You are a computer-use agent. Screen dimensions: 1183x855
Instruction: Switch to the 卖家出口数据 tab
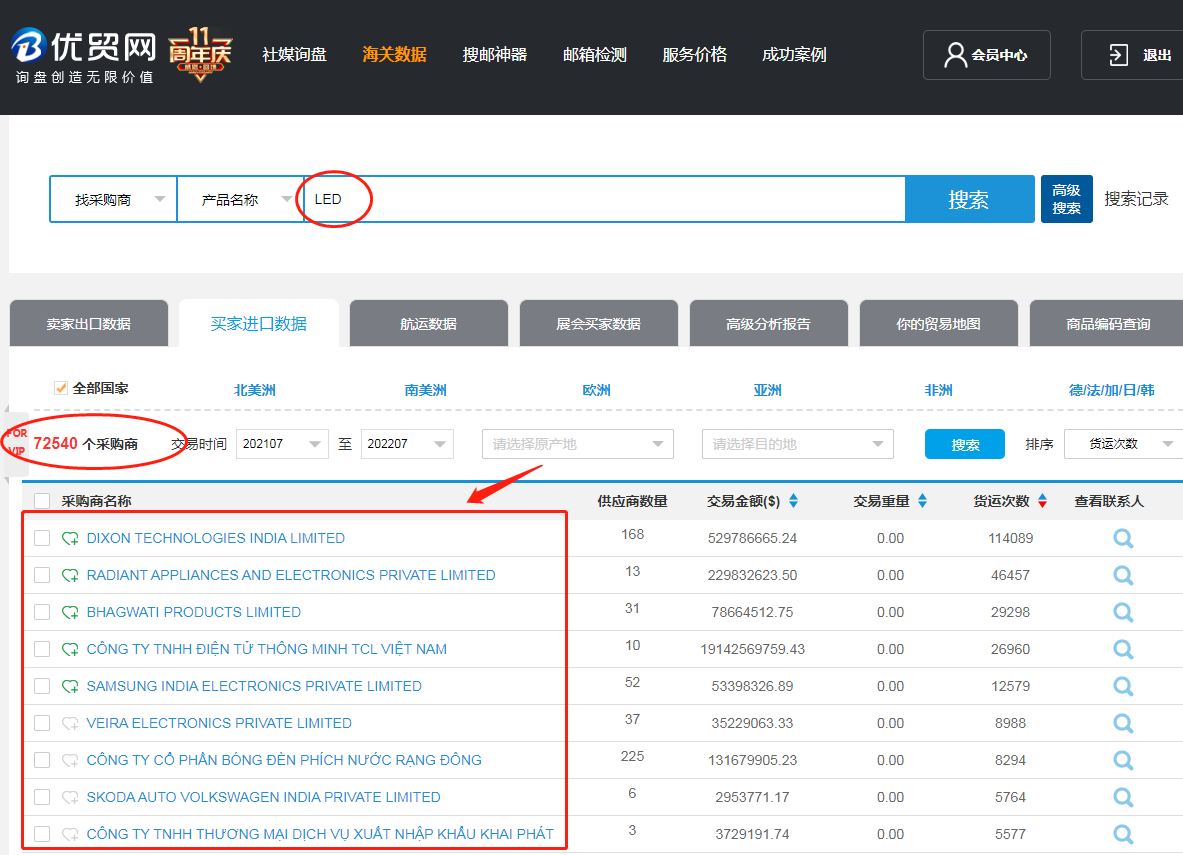click(x=89, y=324)
